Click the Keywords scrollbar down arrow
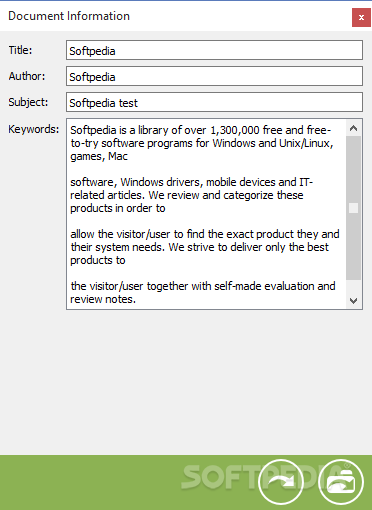This screenshot has height=510, width=372. [x=354, y=301]
